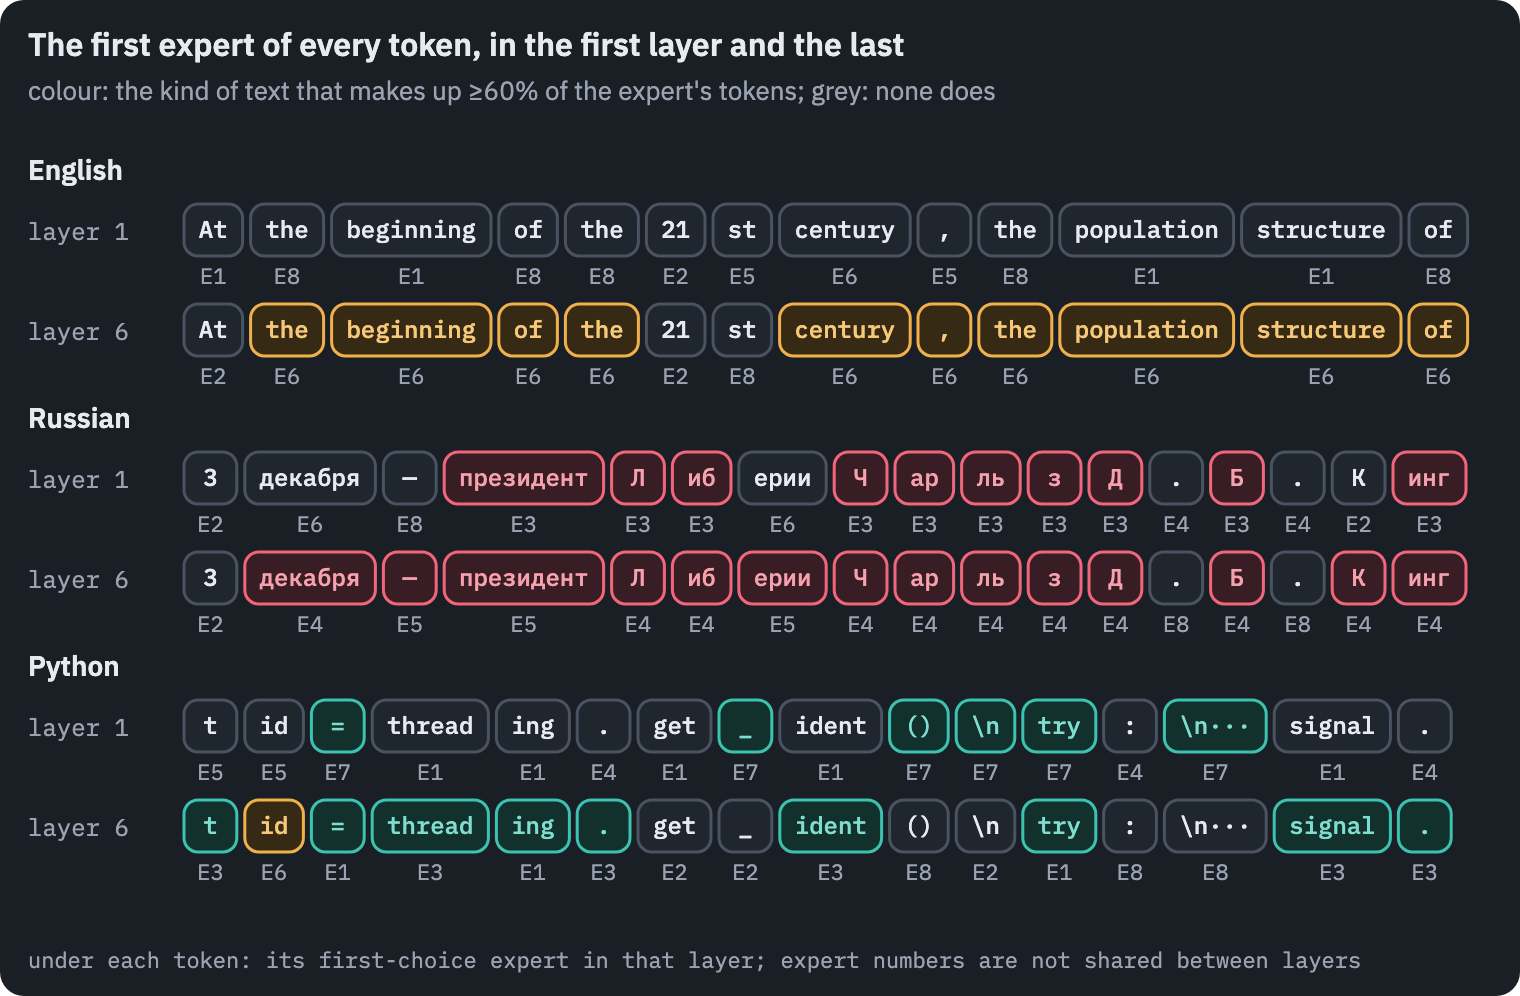The image size is (1520, 996).
Task: Select the '=' token in Python layer 1
Action: coord(338,726)
